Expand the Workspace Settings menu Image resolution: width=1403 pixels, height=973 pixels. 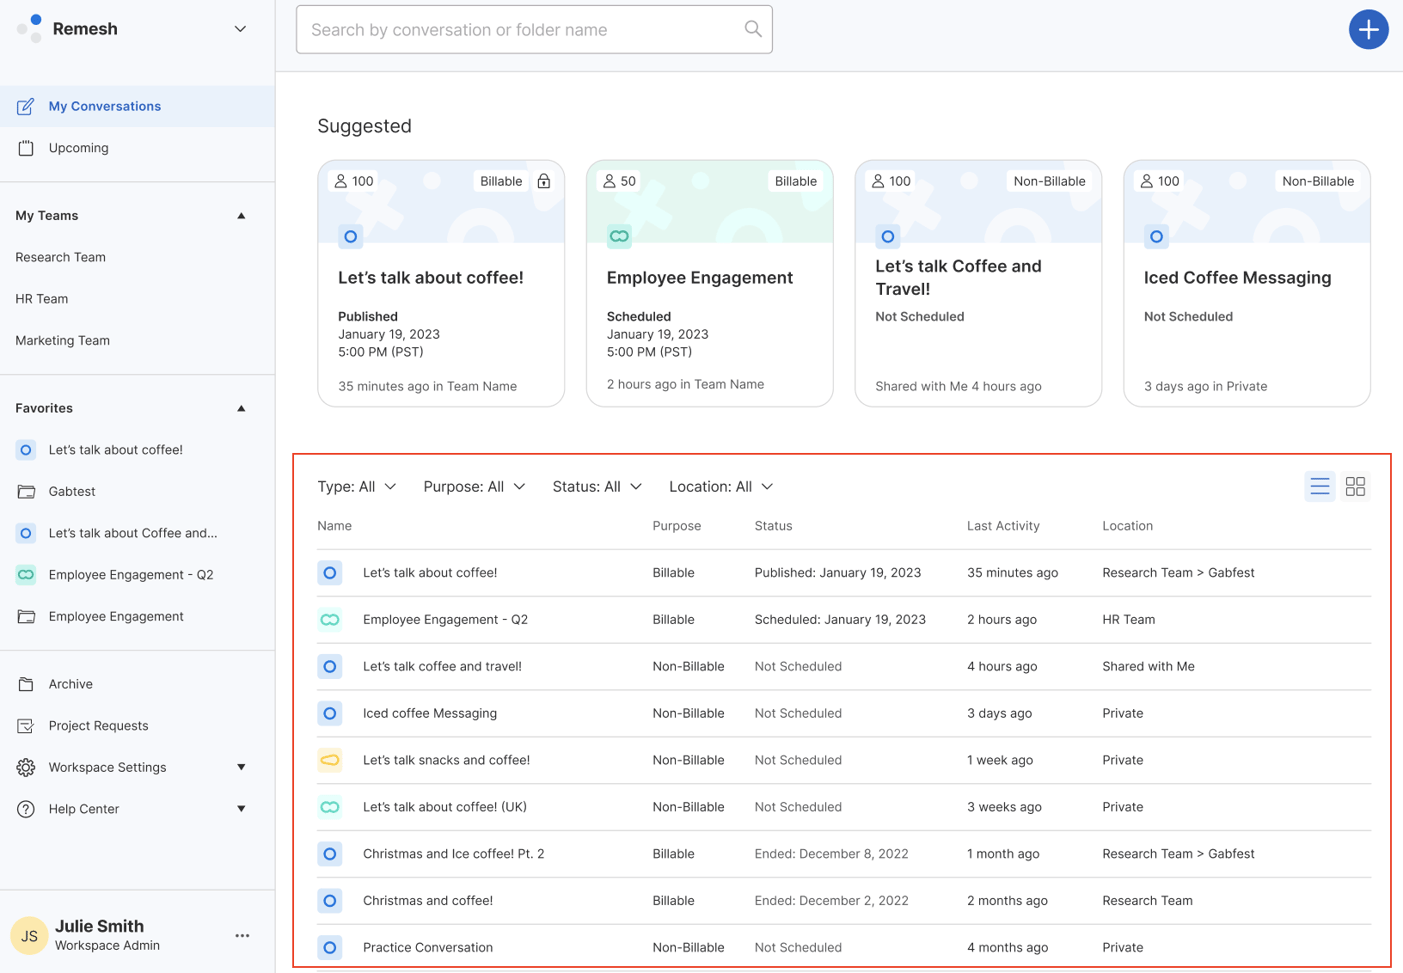click(x=241, y=767)
